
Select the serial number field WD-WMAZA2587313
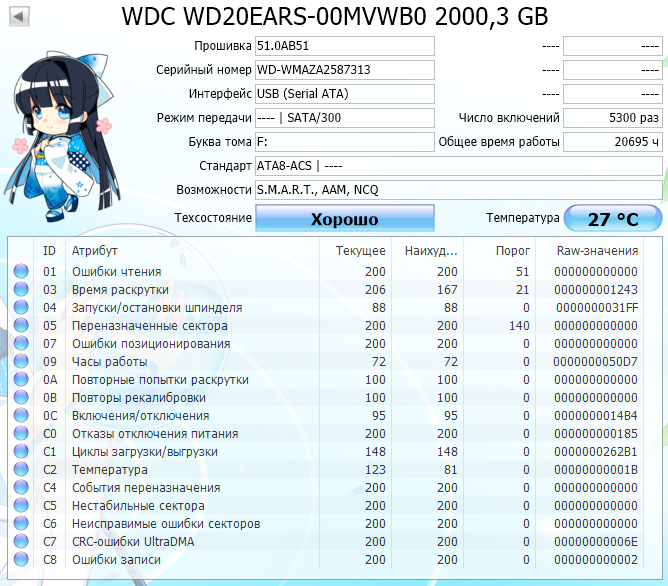click(345, 70)
